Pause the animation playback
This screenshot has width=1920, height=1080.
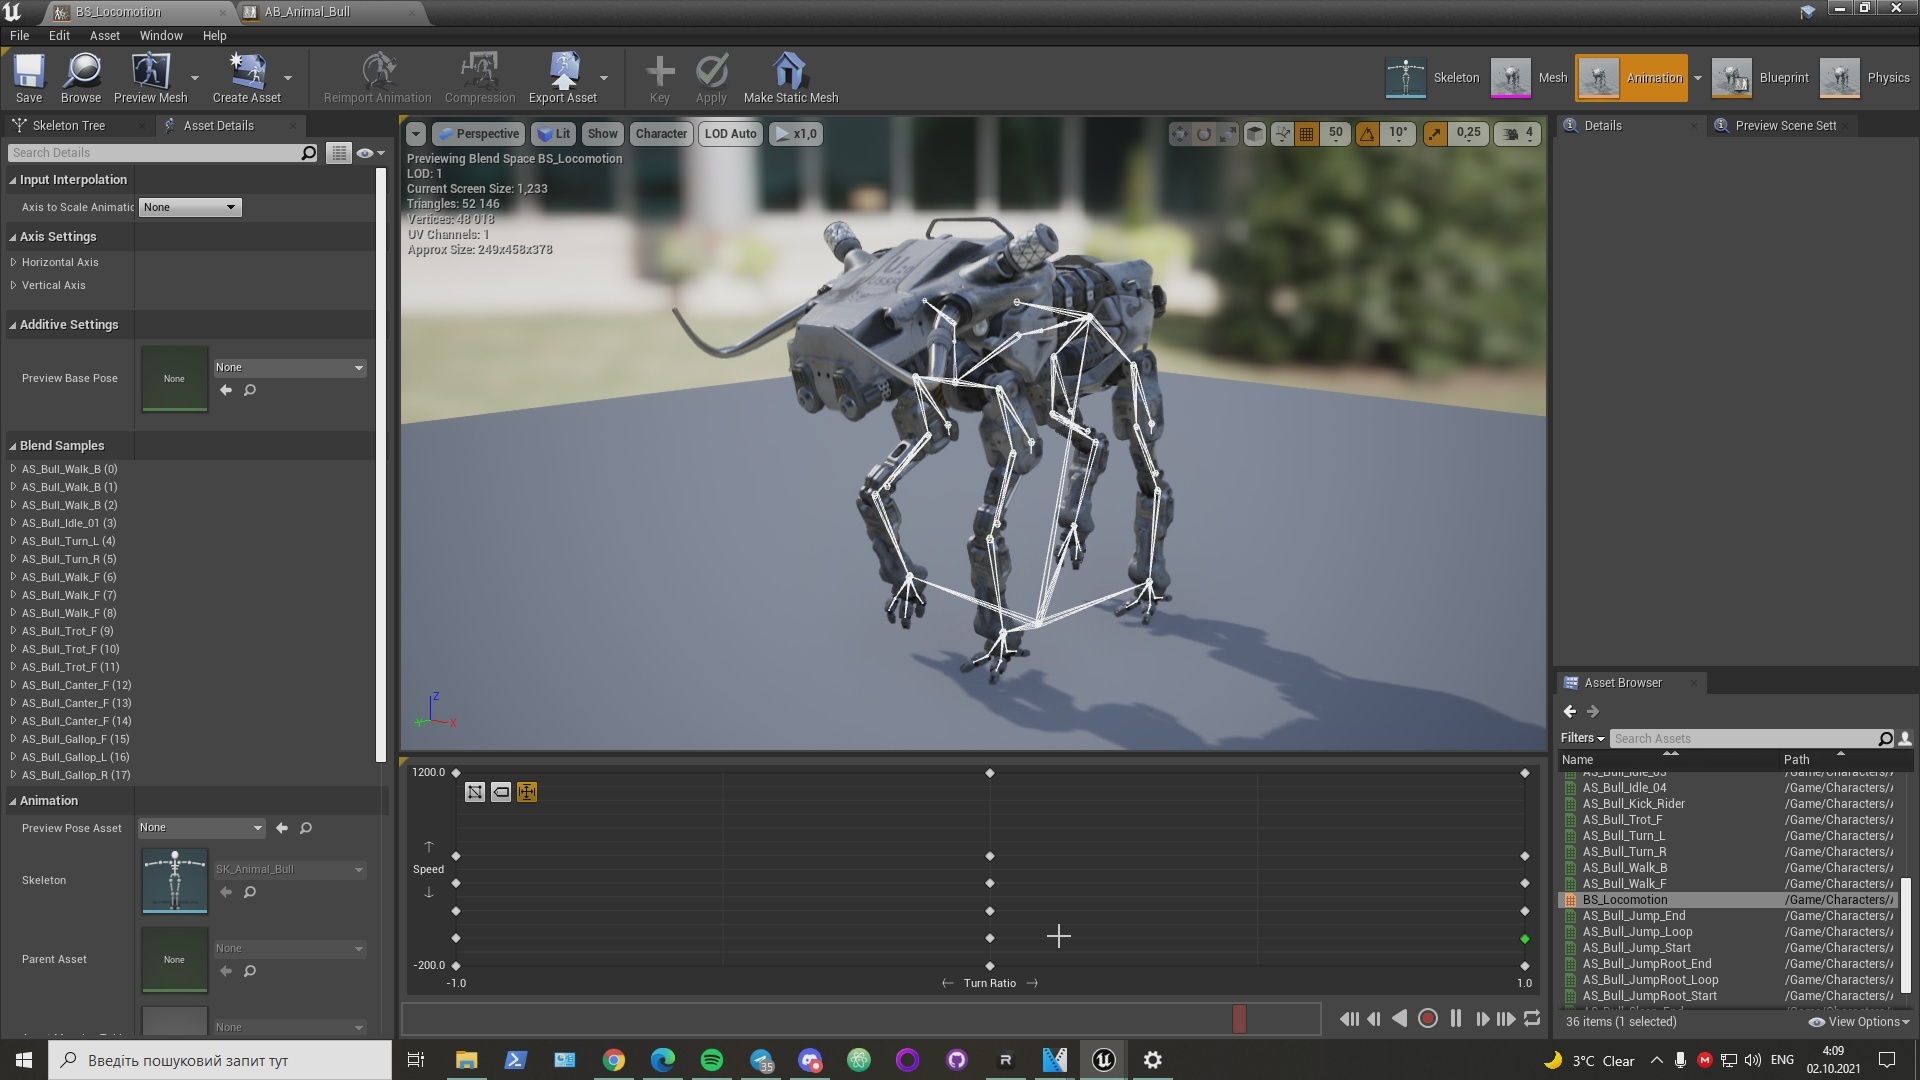[1456, 1019]
